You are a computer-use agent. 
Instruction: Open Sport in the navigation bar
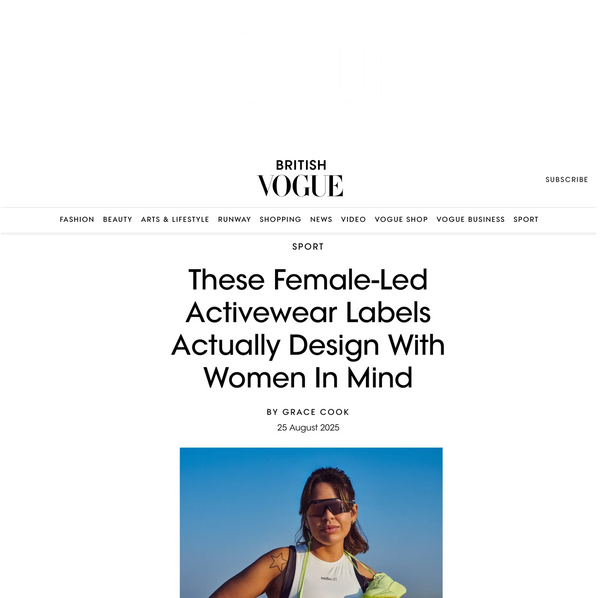[526, 220]
